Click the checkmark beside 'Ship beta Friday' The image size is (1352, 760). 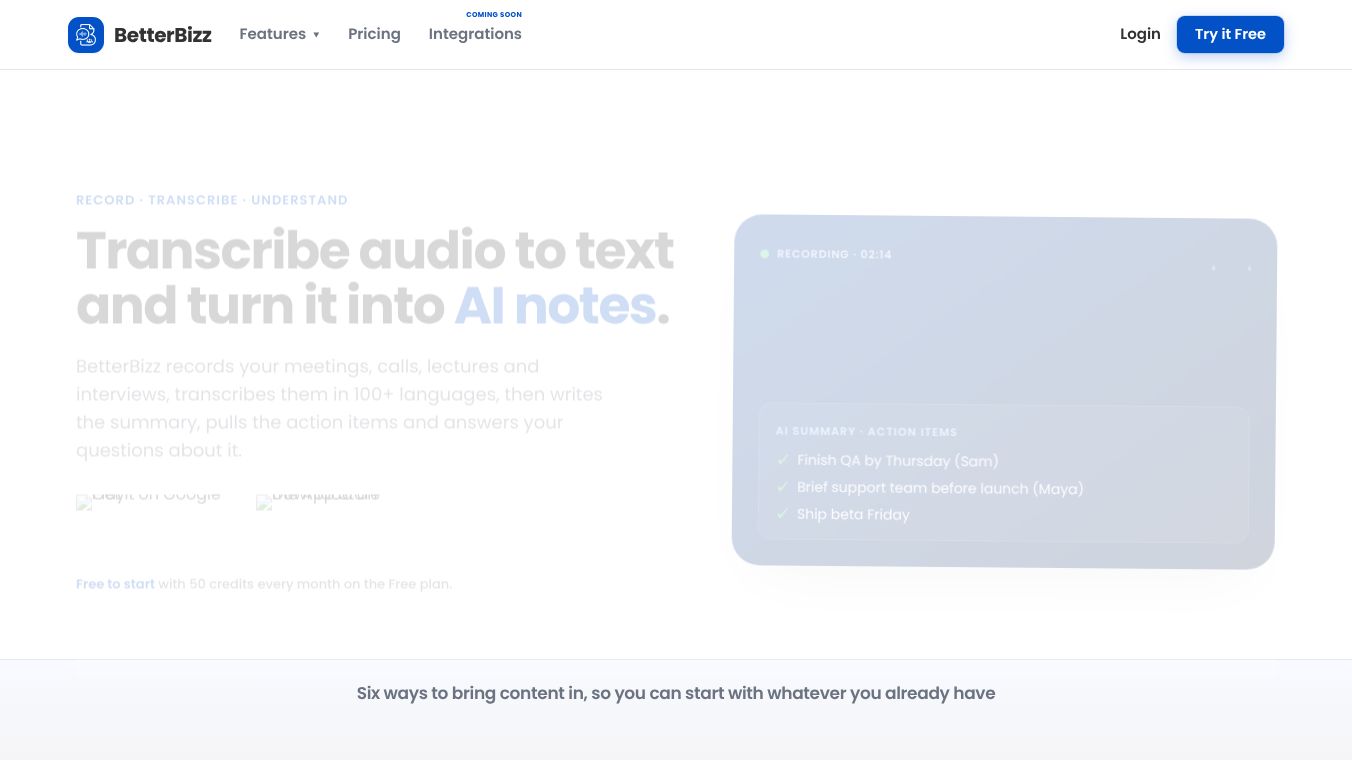tap(783, 514)
